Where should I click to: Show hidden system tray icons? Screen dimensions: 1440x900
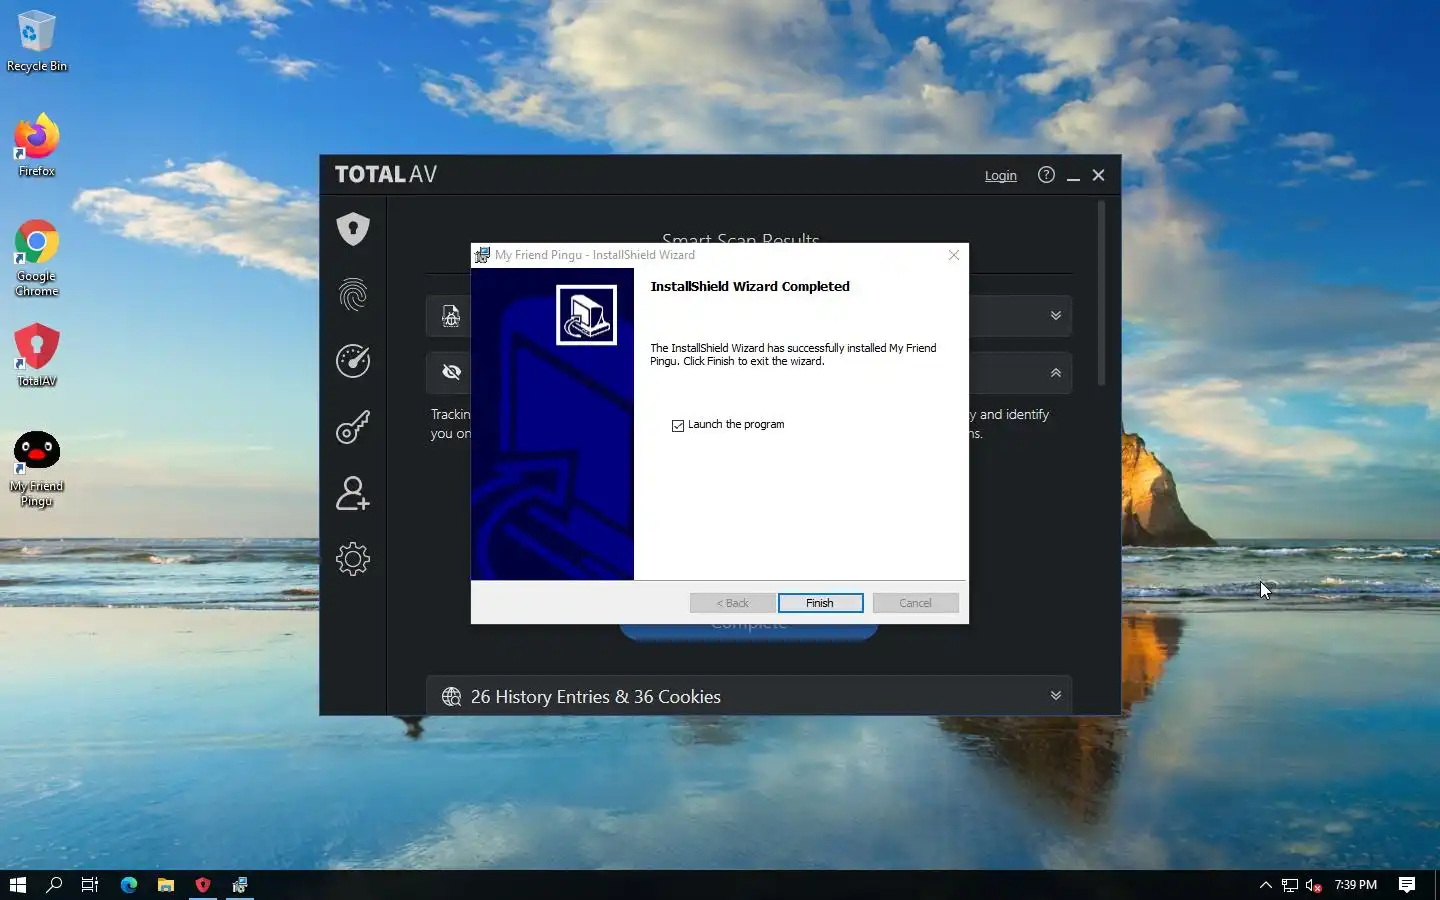tap(1265, 885)
